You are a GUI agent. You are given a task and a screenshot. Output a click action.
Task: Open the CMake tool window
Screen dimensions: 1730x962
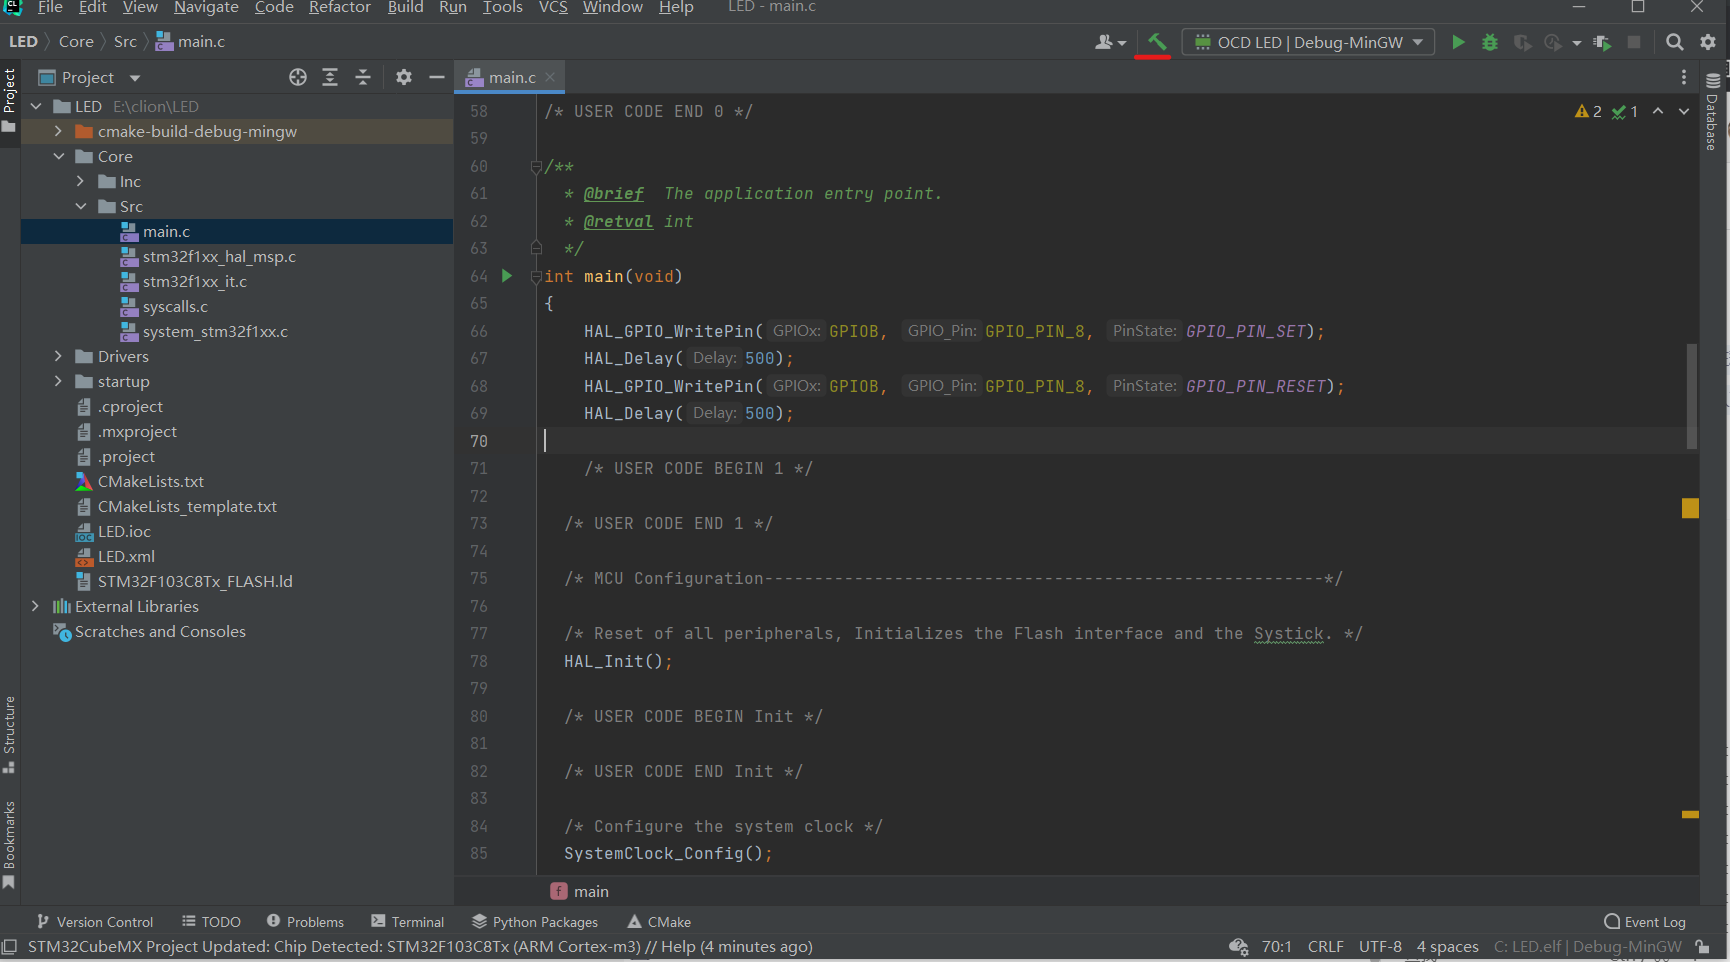(659, 922)
